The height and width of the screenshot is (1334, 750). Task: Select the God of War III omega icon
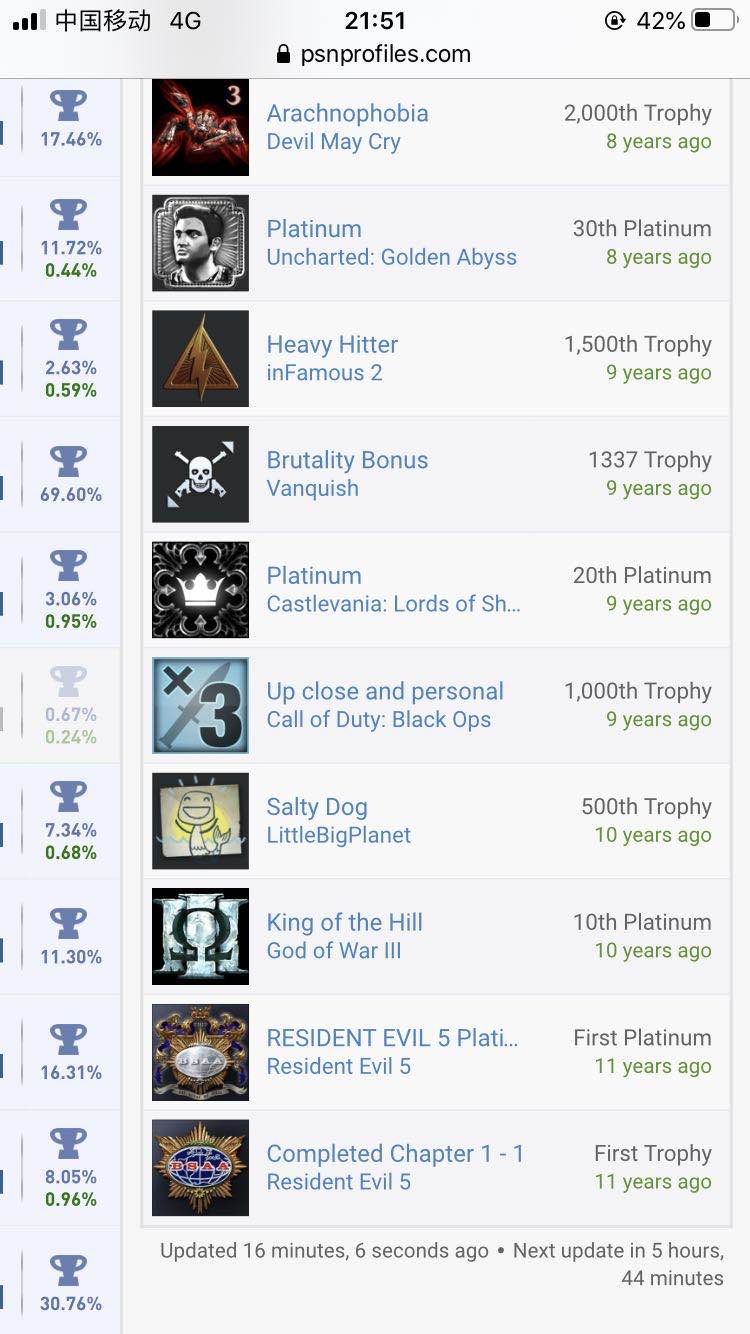(x=200, y=936)
